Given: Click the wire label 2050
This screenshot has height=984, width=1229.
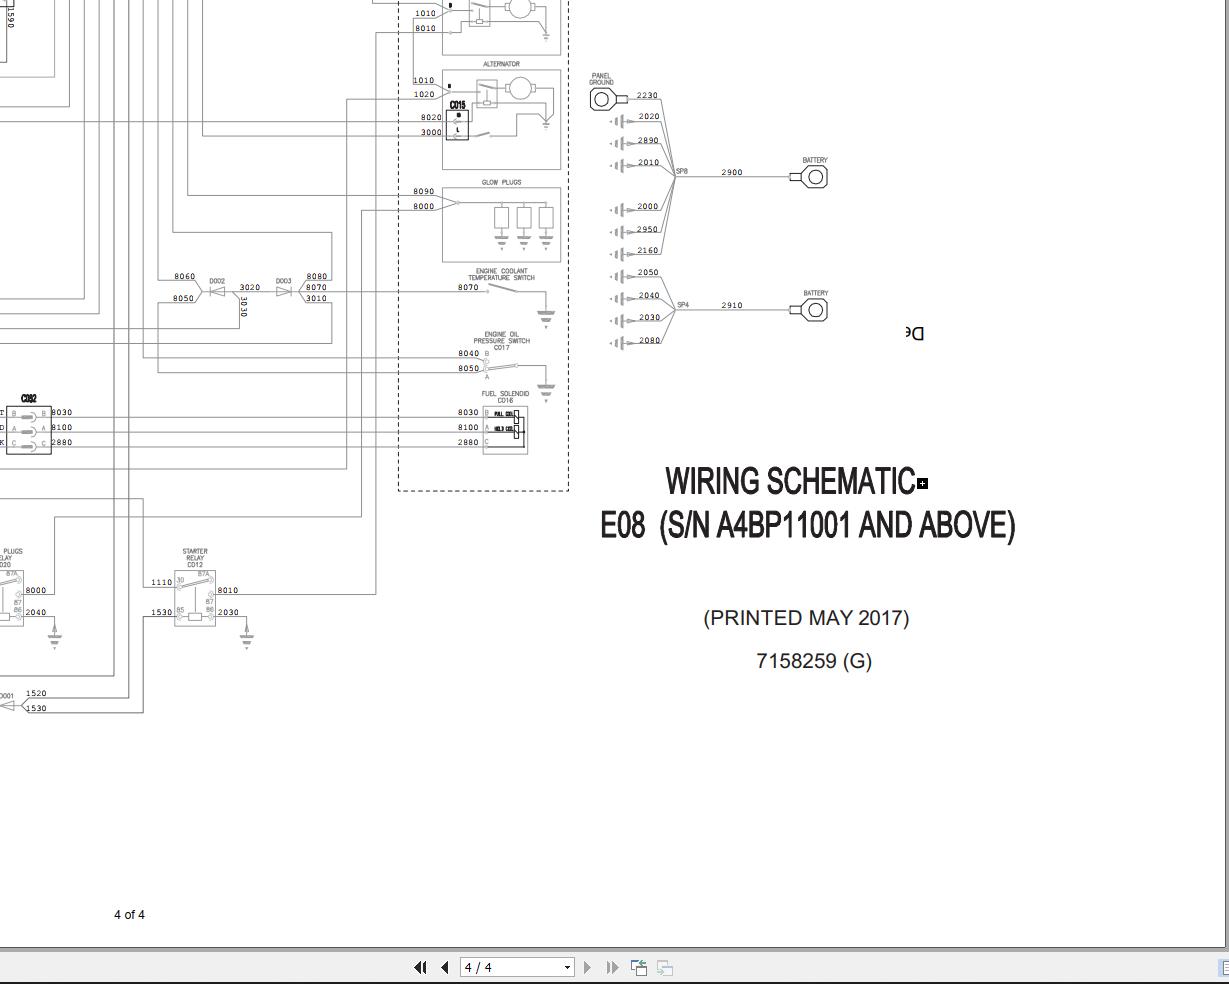Looking at the screenshot, I should point(648,272).
